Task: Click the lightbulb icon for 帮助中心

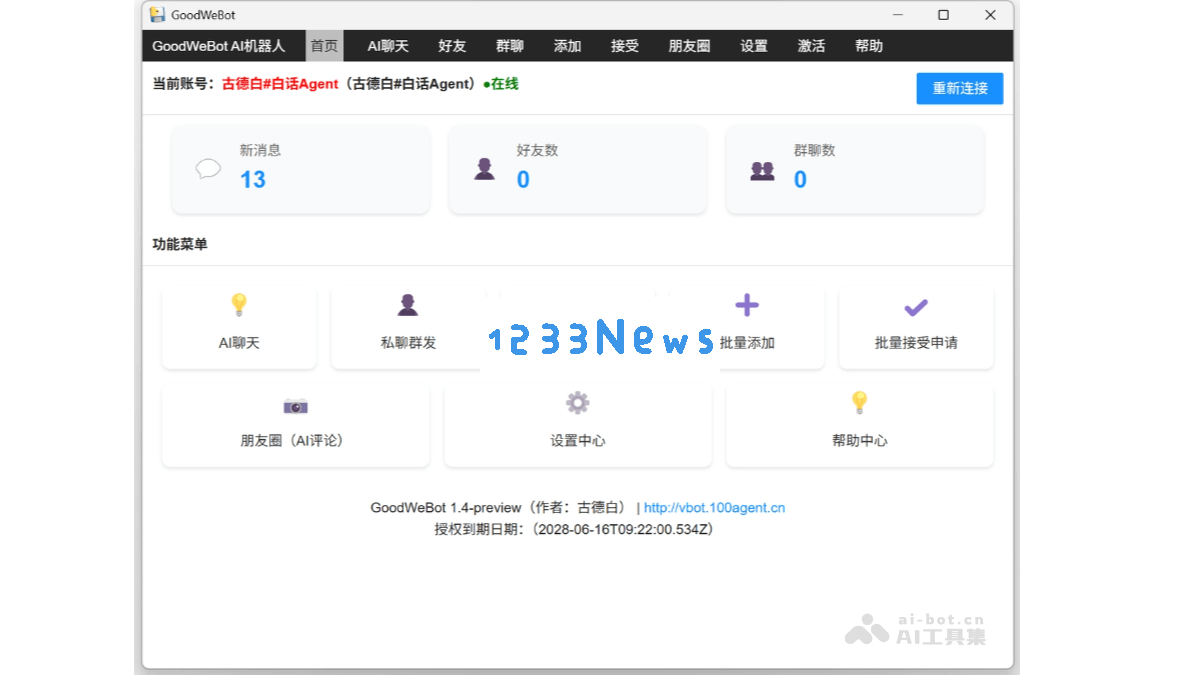Action: 859,403
